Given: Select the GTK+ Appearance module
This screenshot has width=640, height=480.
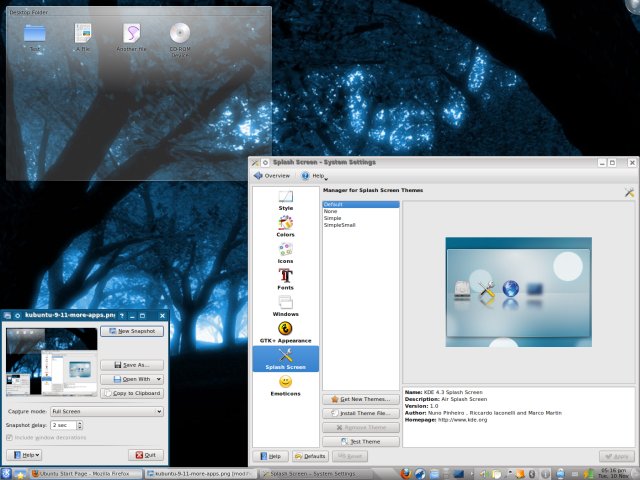Looking at the screenshot, I should point(286,332).
